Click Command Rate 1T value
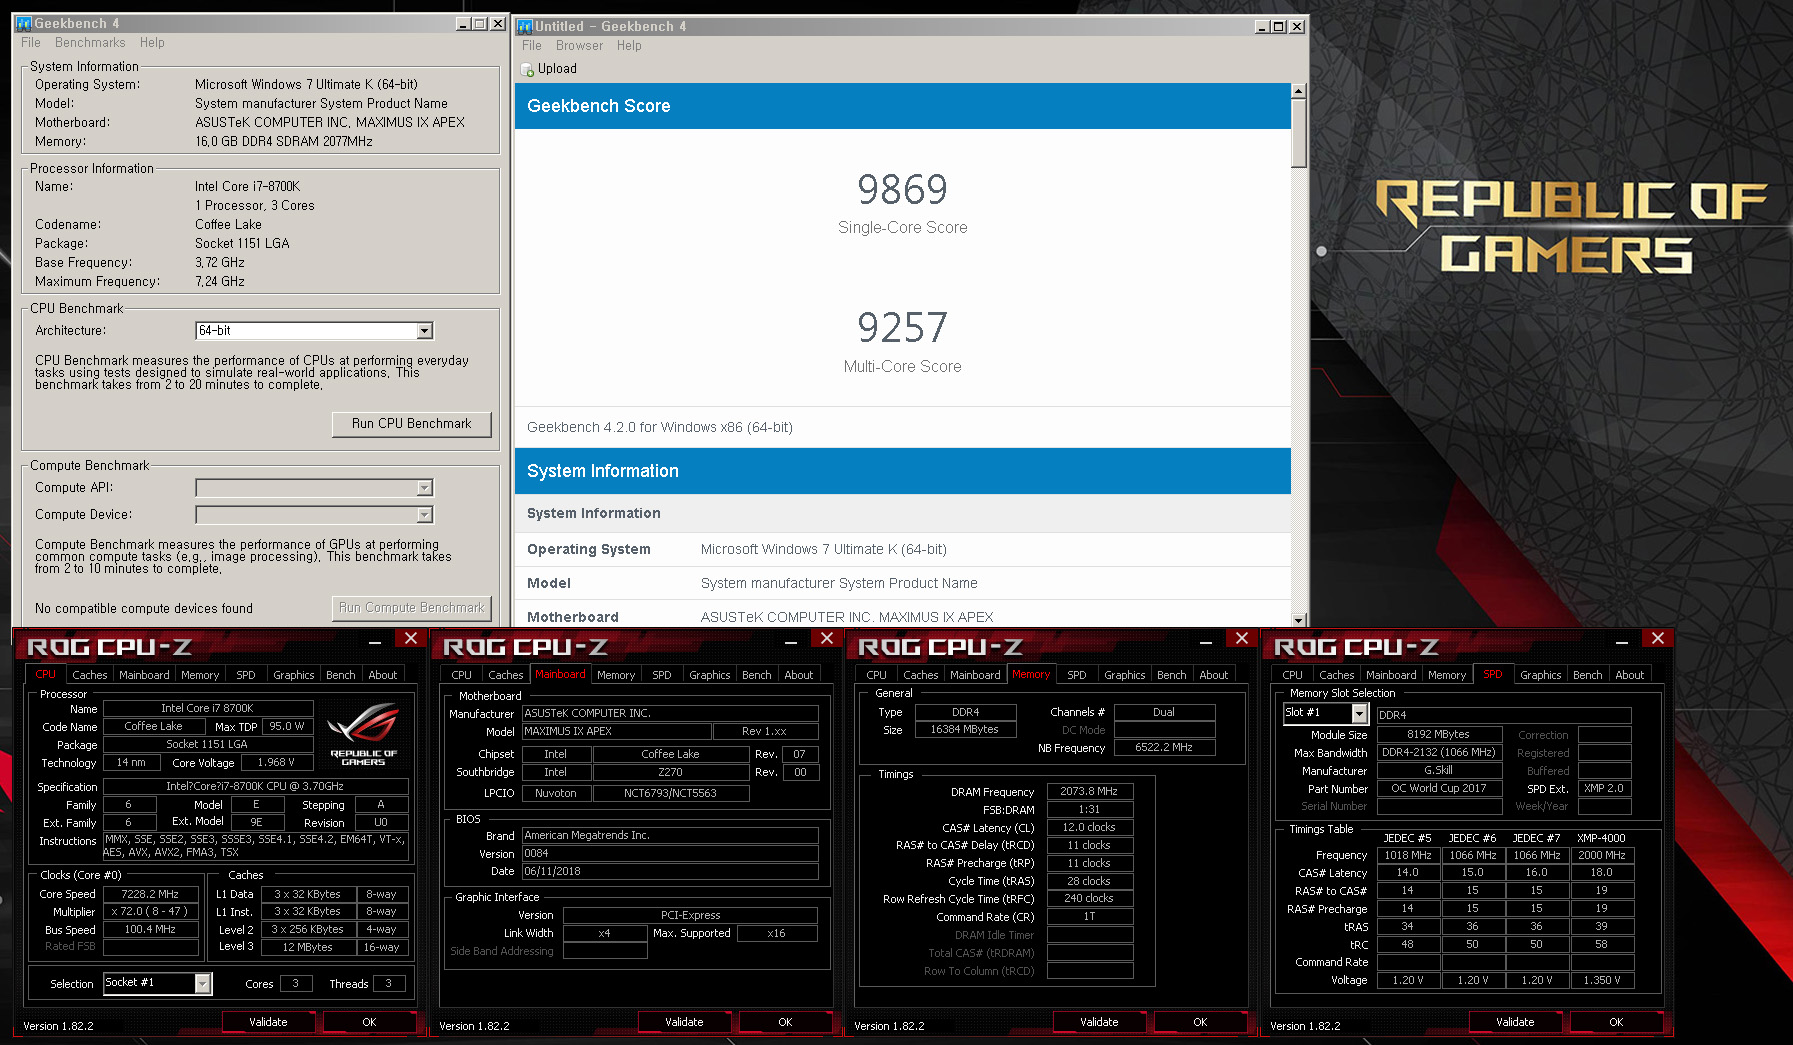Viewport: 1793px width, 1045px height. tap(1089, 916)
